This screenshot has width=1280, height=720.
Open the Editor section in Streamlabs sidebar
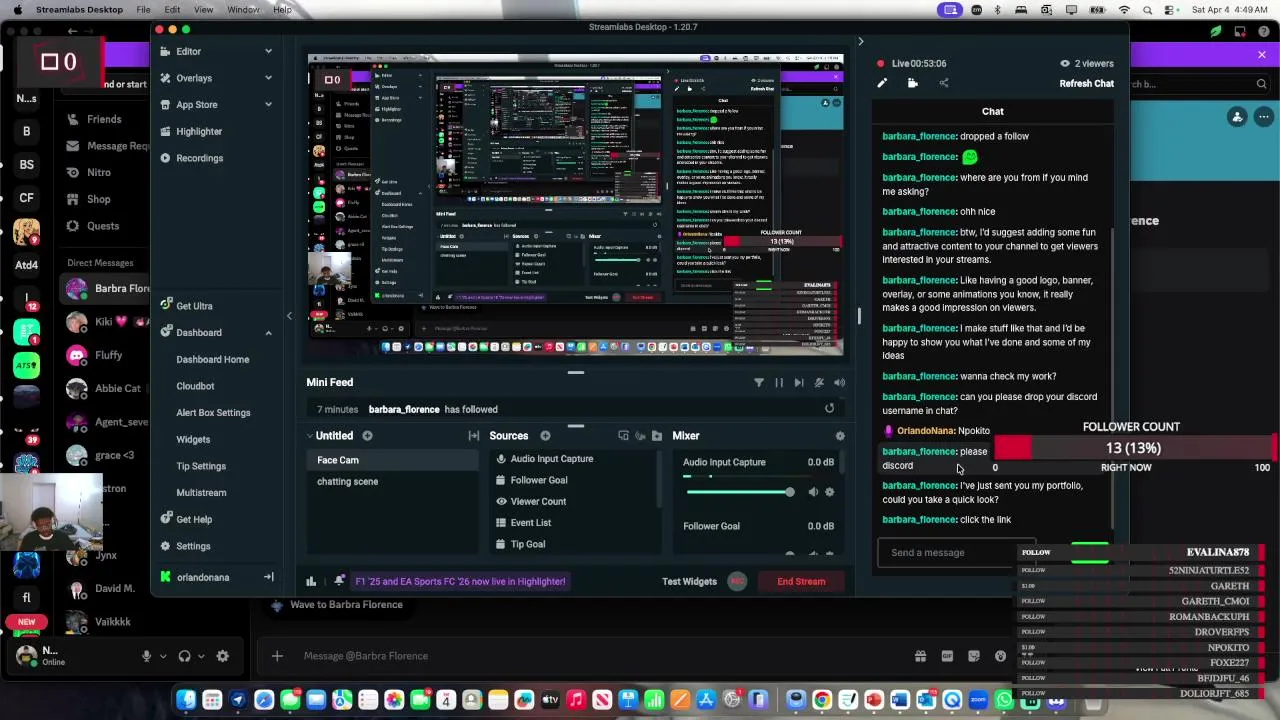click(x=188, y=51)
